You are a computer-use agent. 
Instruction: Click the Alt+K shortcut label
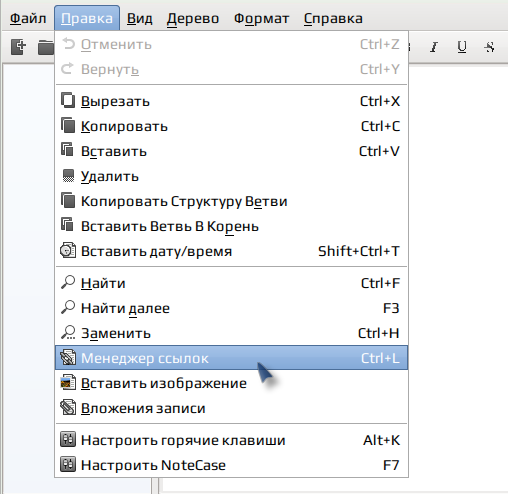[x=381, y=440]
